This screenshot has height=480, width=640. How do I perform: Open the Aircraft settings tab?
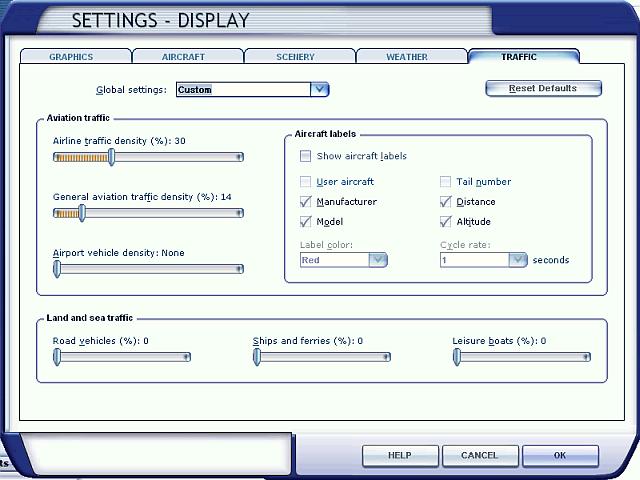coord(183,57)
